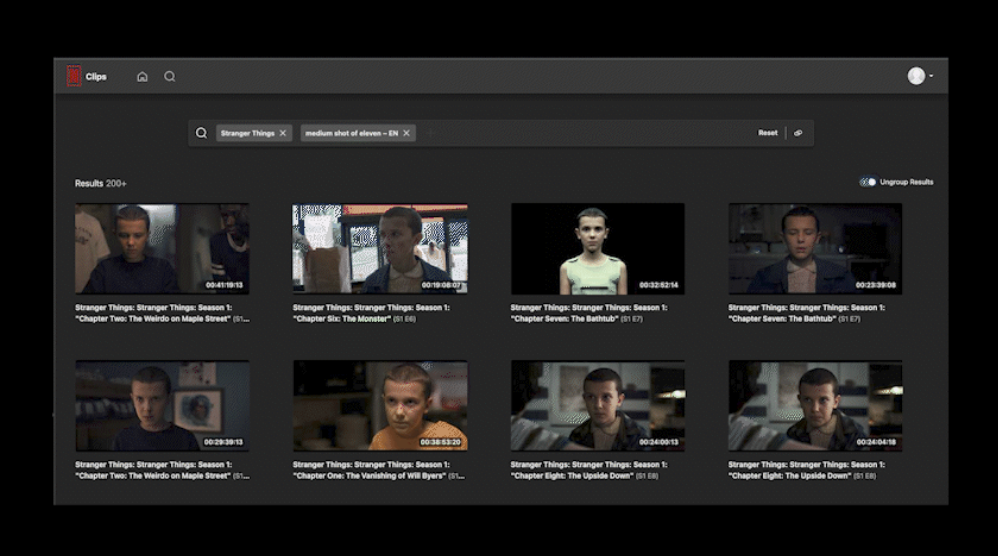Play the clip timestamped 00:32:52:14

(x=598, y=249)
